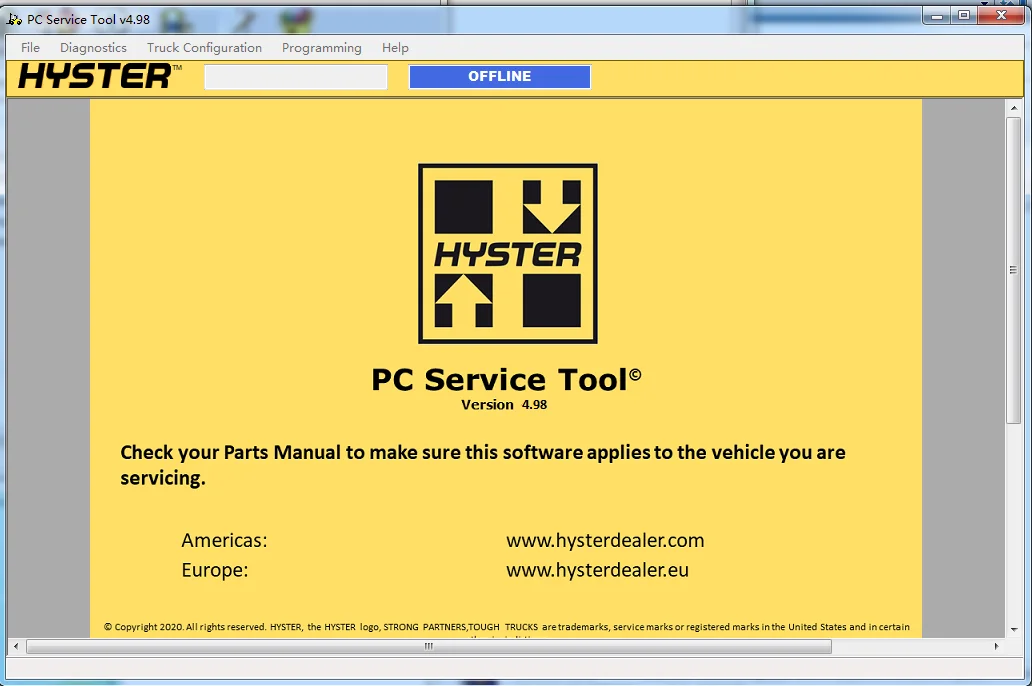Viewport: 1032px width, 686px height.
Task: Click the horizontal scrollbar thumb
Action: click(428, 646)
